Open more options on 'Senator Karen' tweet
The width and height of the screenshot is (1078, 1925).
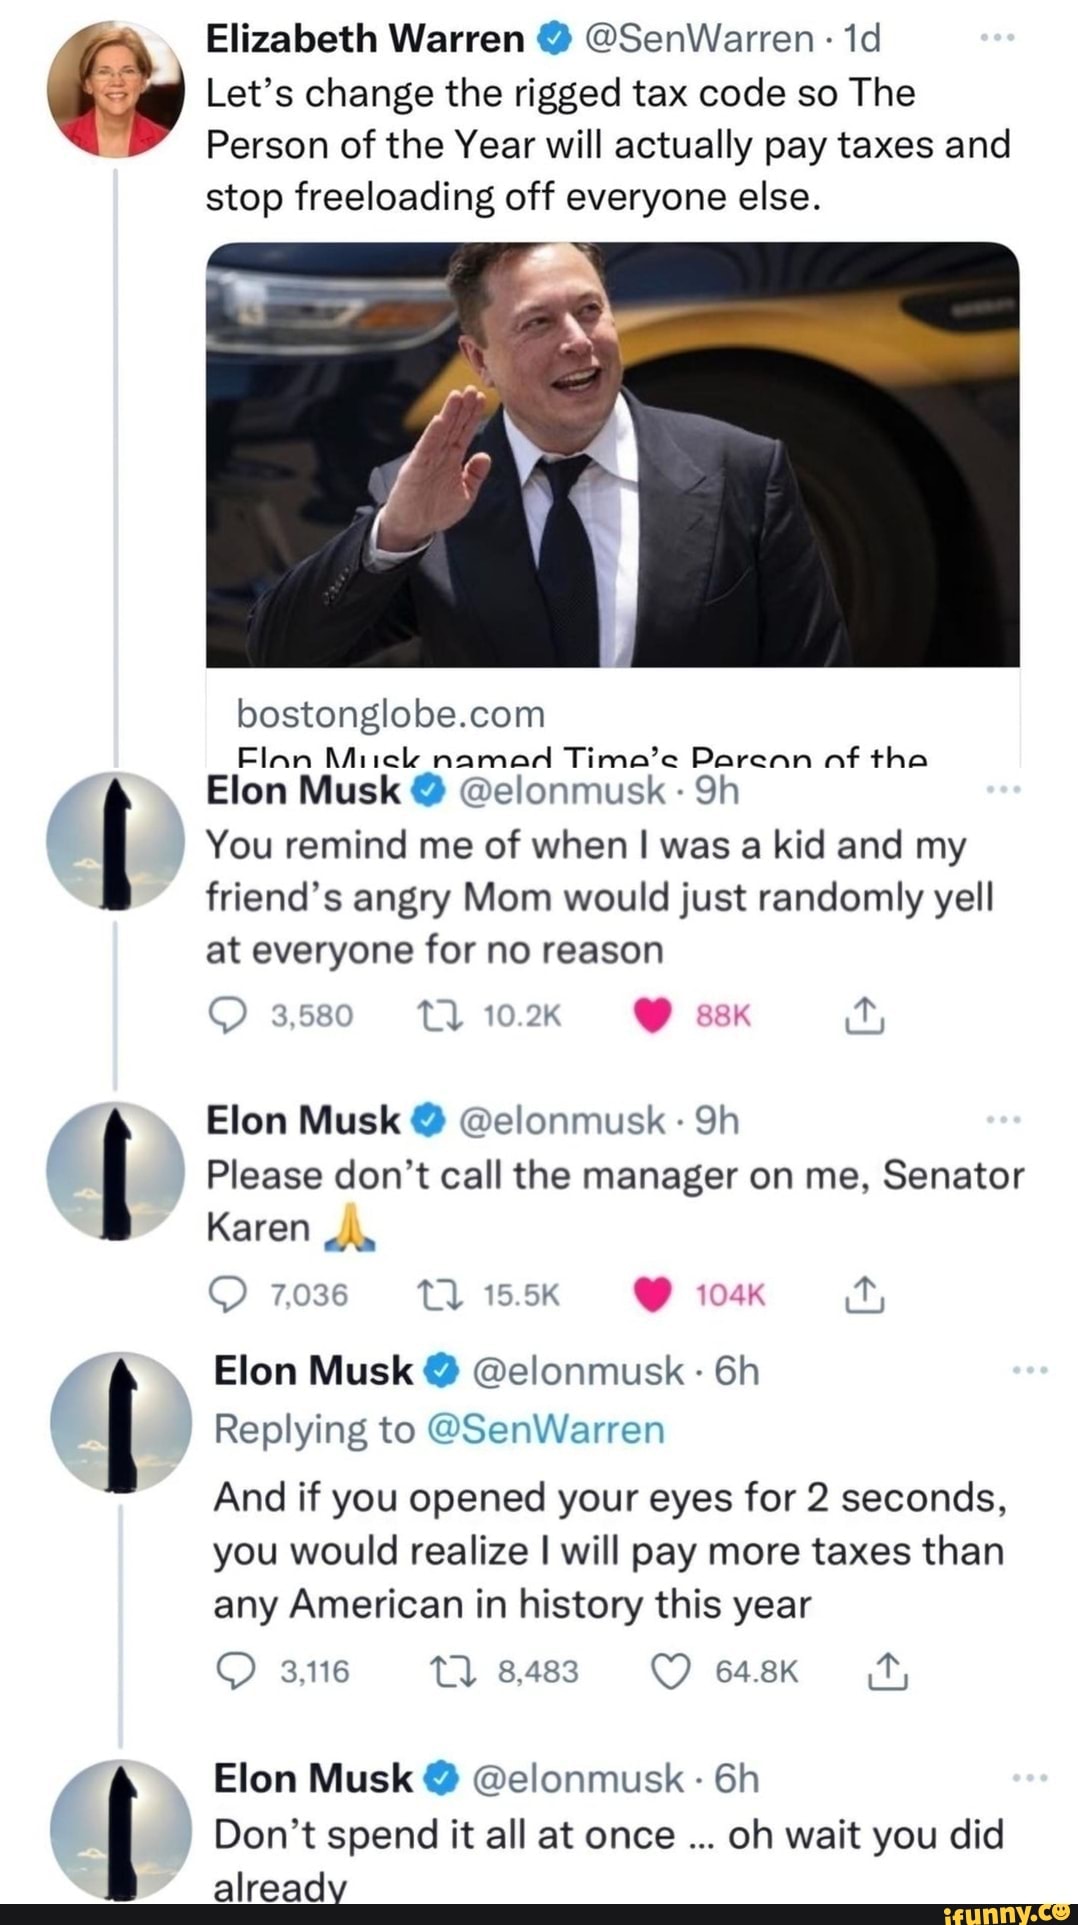1001,1120
